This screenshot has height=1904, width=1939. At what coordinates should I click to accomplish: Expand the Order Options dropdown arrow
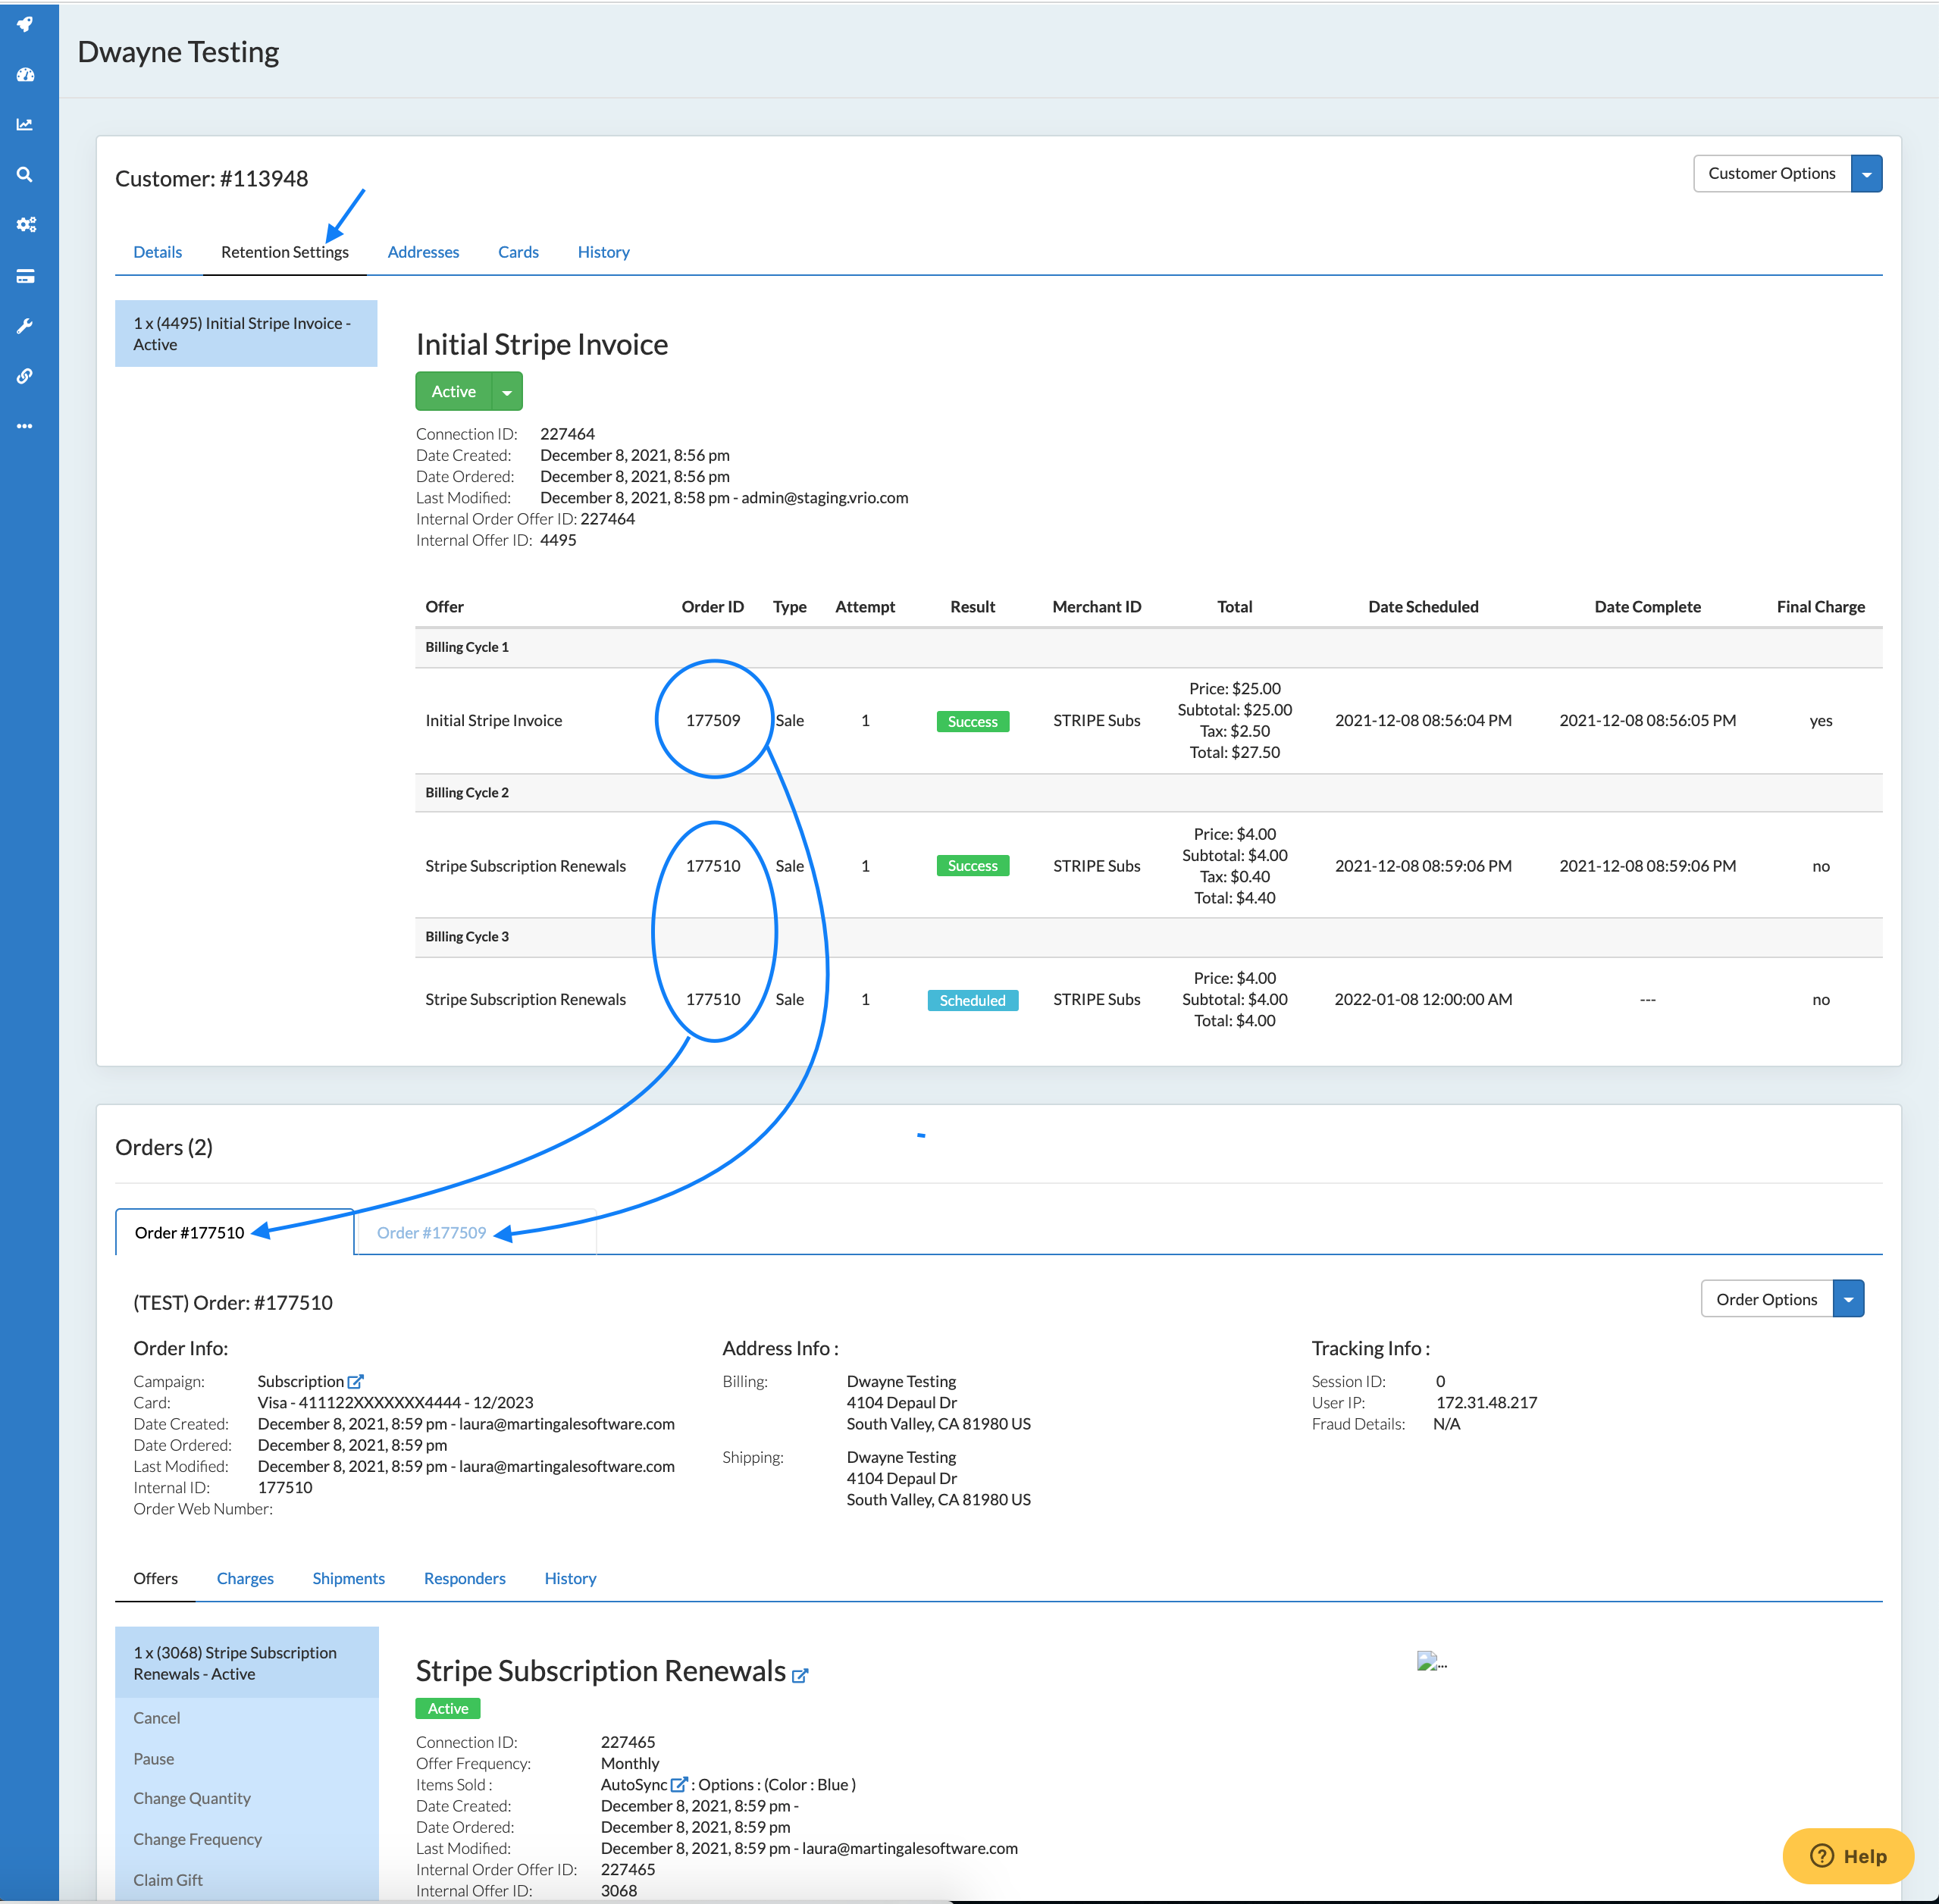(x=1848, y=1299)
